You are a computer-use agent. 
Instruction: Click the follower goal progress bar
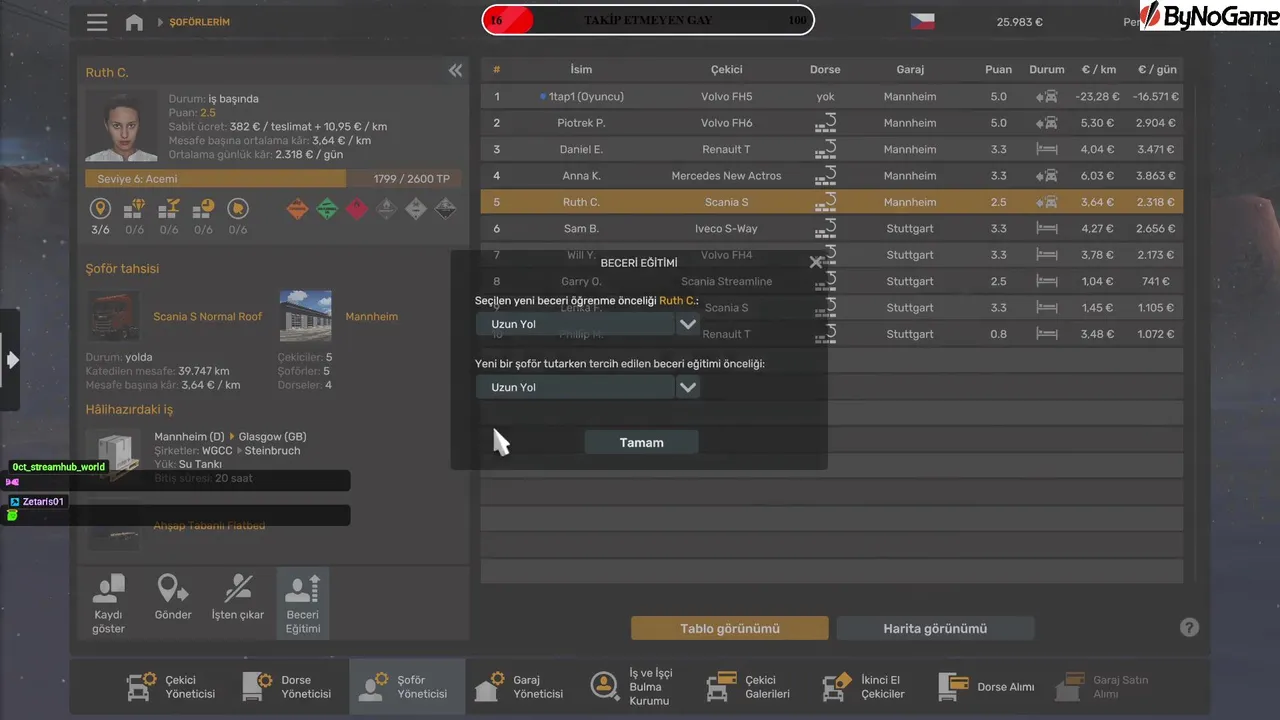click(x=648, y=20)
